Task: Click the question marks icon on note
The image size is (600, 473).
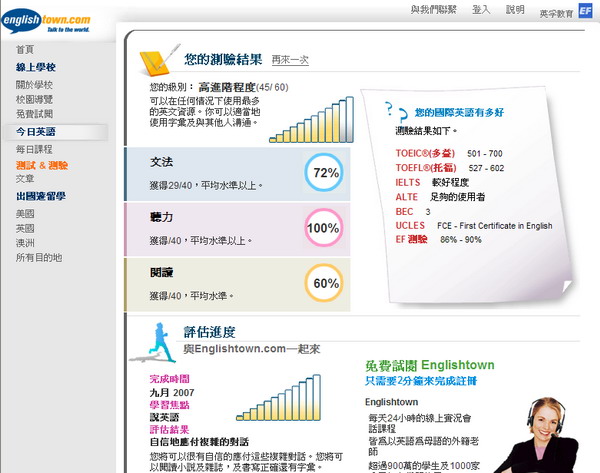Action: pos(396,111)
